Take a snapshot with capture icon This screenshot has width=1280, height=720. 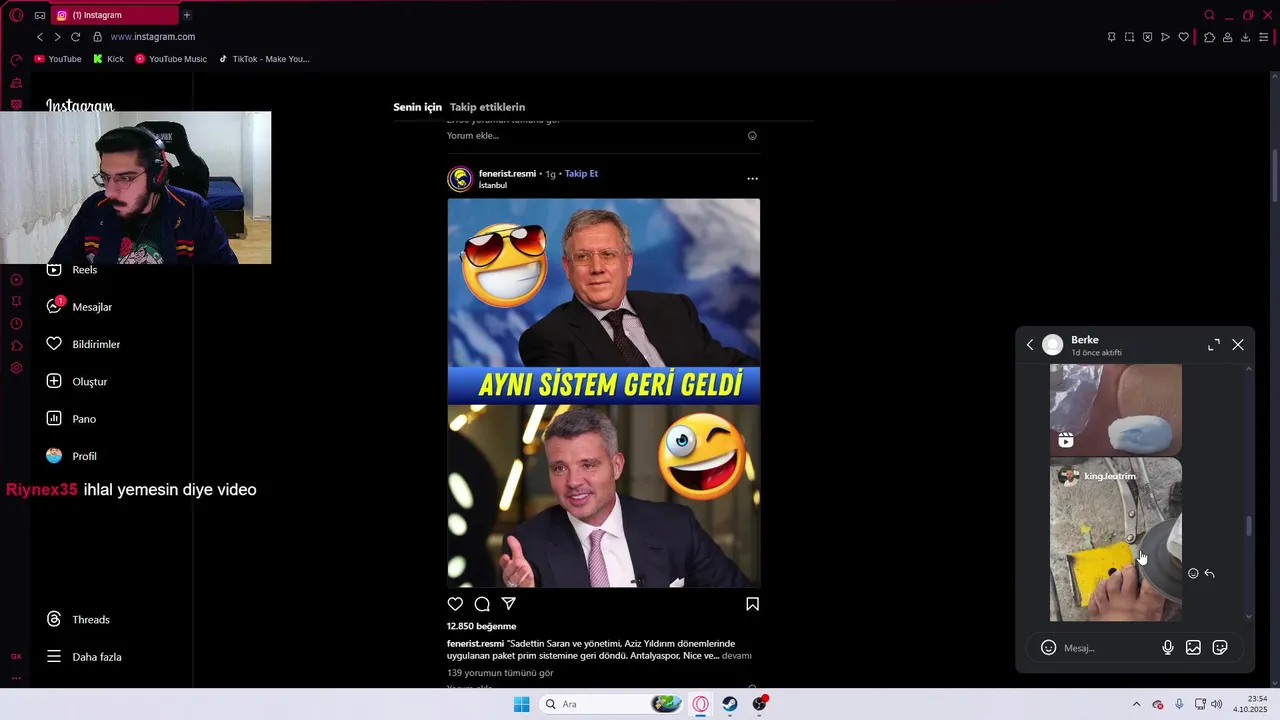pos(1129,37)
